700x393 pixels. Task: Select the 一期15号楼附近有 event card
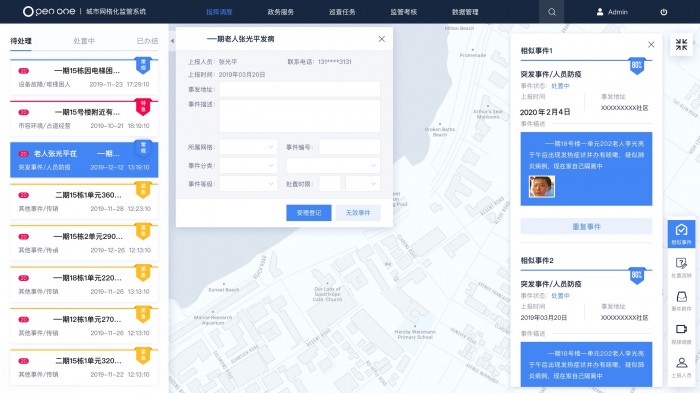(x=84, y=118)
